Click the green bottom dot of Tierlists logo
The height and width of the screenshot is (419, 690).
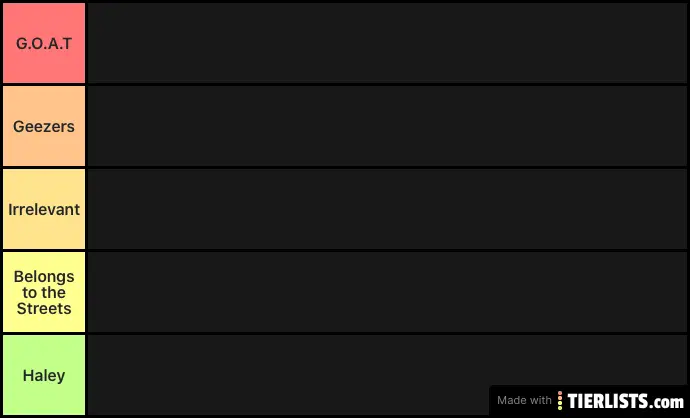tap(560, 408)
